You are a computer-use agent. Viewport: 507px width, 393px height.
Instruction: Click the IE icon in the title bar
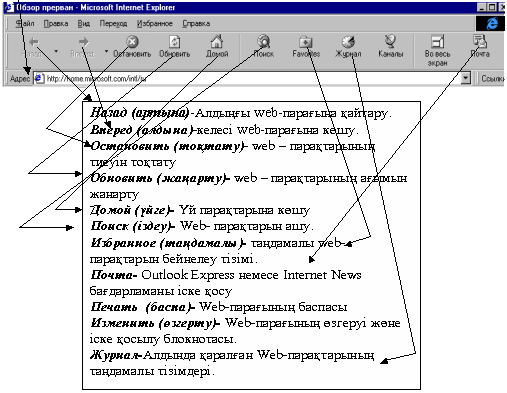coord(9,7)
